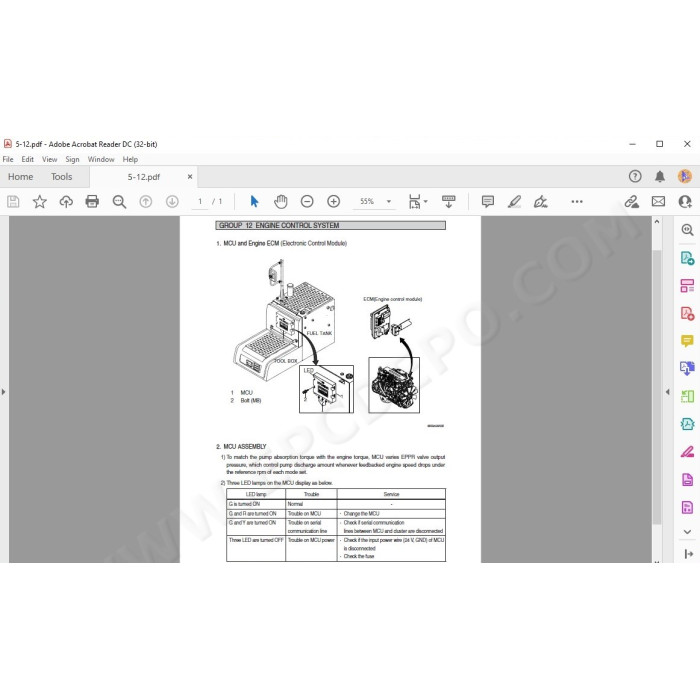The height and width of the screenshot is (700, 700).
Task: Open the Sign document tool
Action: [x=541, y=202]
